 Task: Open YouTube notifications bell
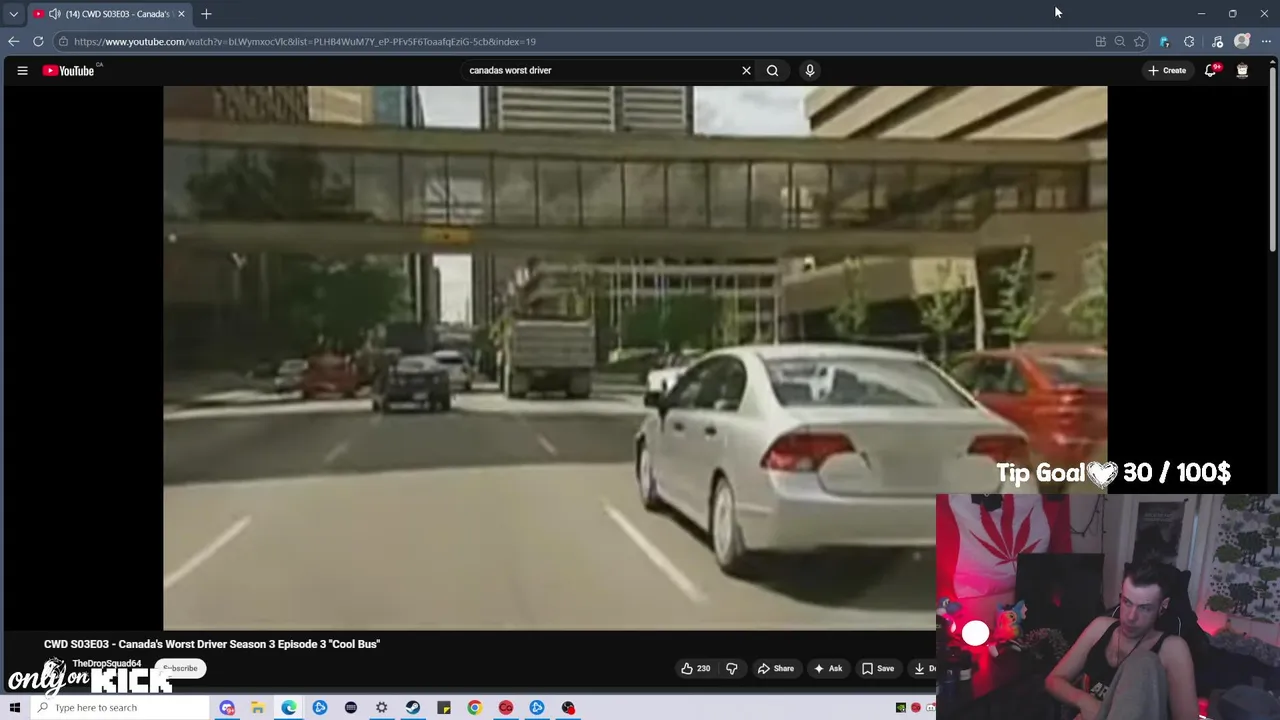point(1211,70)
